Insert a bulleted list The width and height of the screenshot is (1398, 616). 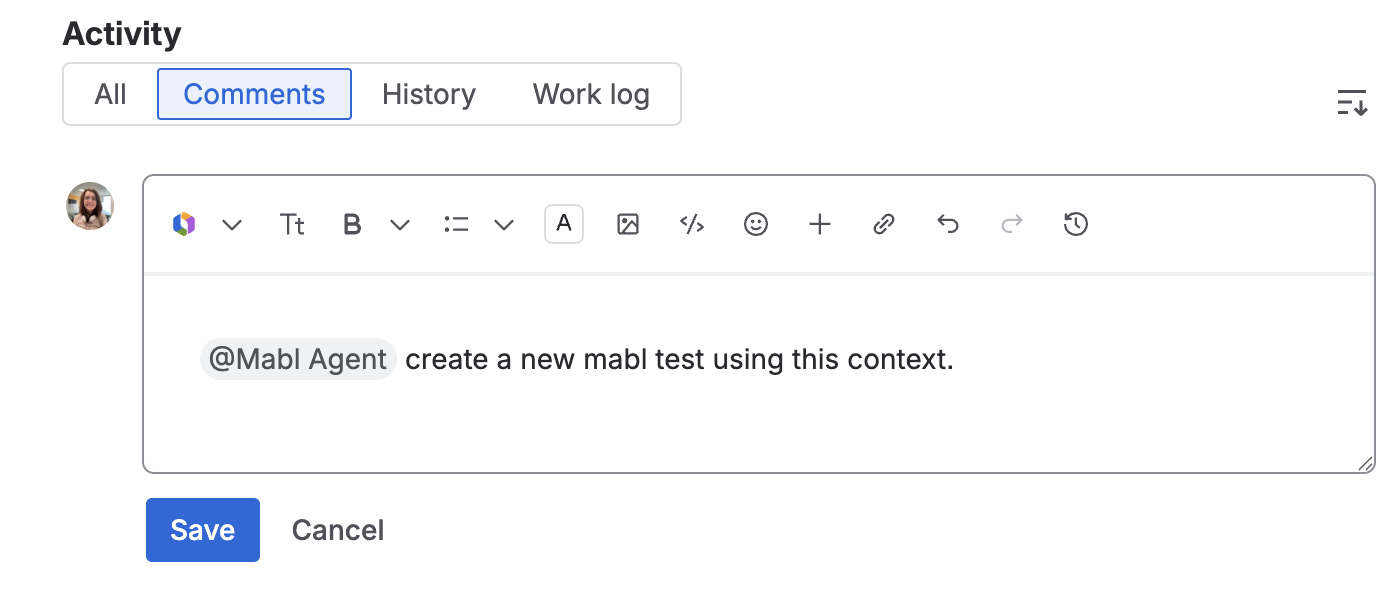(x=456, y=224)
